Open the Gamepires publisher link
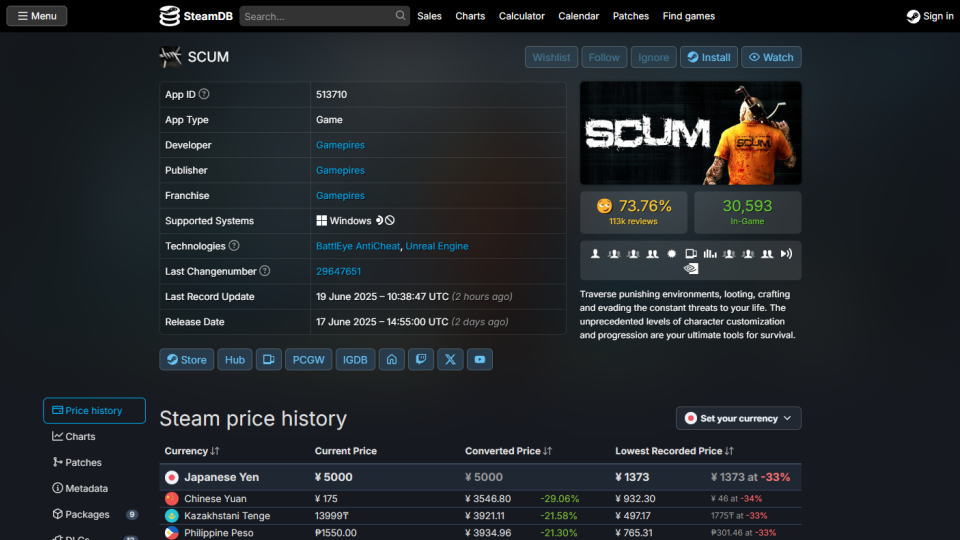The width and height of the screenshot is (960, 540). (x=340, y=170)
